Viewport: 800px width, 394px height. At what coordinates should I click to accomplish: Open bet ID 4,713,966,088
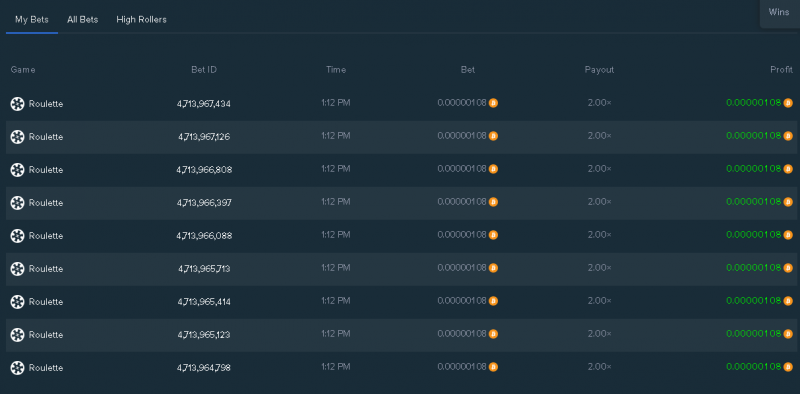coord(204,236)
